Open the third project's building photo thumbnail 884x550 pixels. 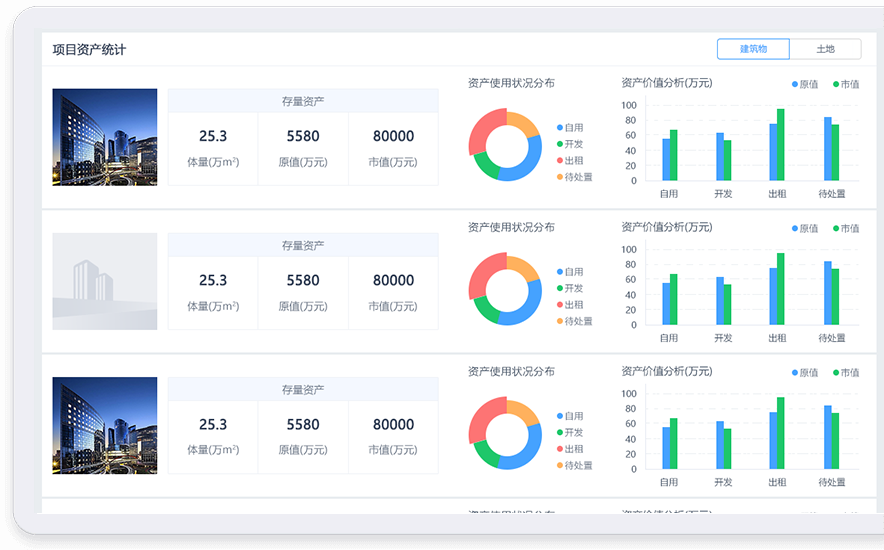pos(105,425)
